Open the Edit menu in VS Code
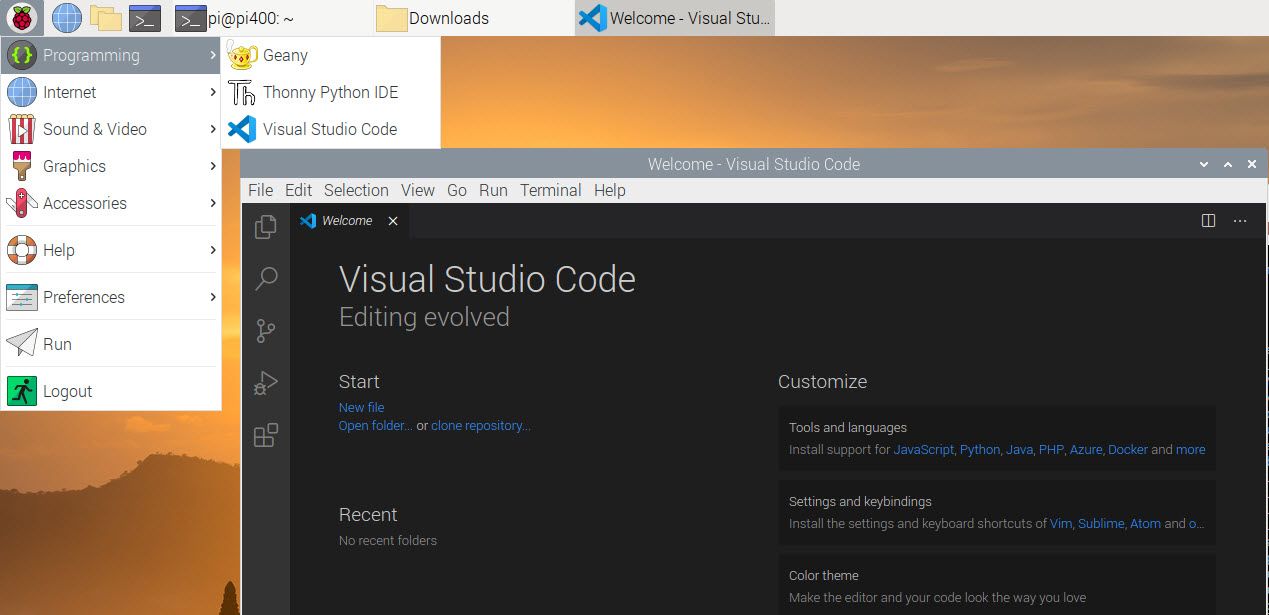Viewport: 1269px width, 615px height. pyautogui.click(x=298, y=190)
